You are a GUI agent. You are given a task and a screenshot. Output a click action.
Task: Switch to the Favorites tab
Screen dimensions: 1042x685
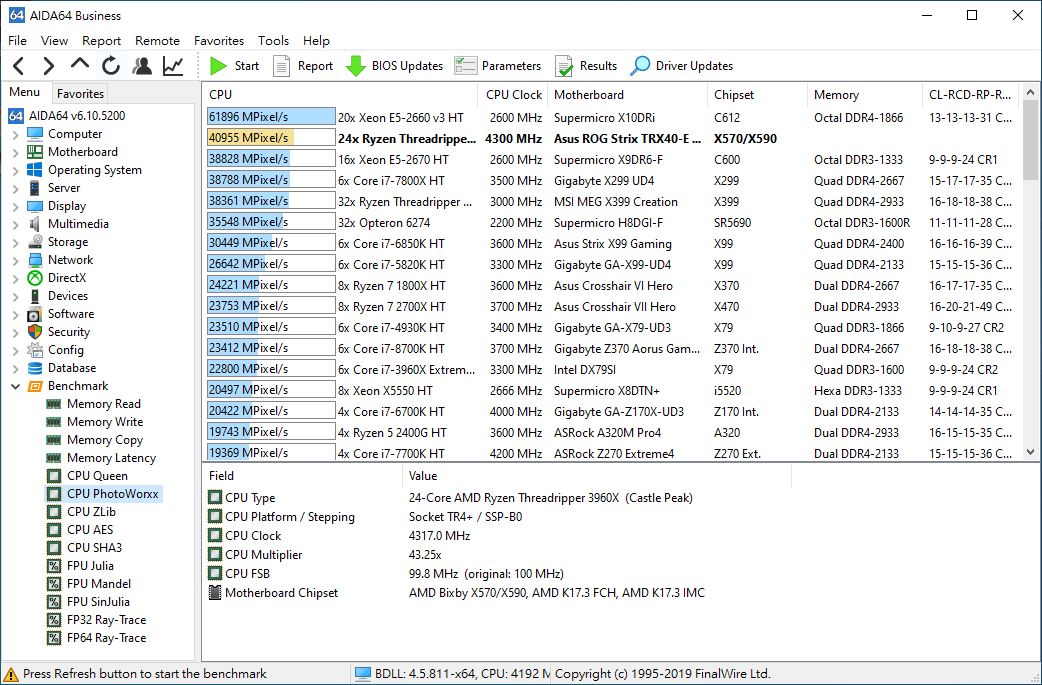coord(80,94)
